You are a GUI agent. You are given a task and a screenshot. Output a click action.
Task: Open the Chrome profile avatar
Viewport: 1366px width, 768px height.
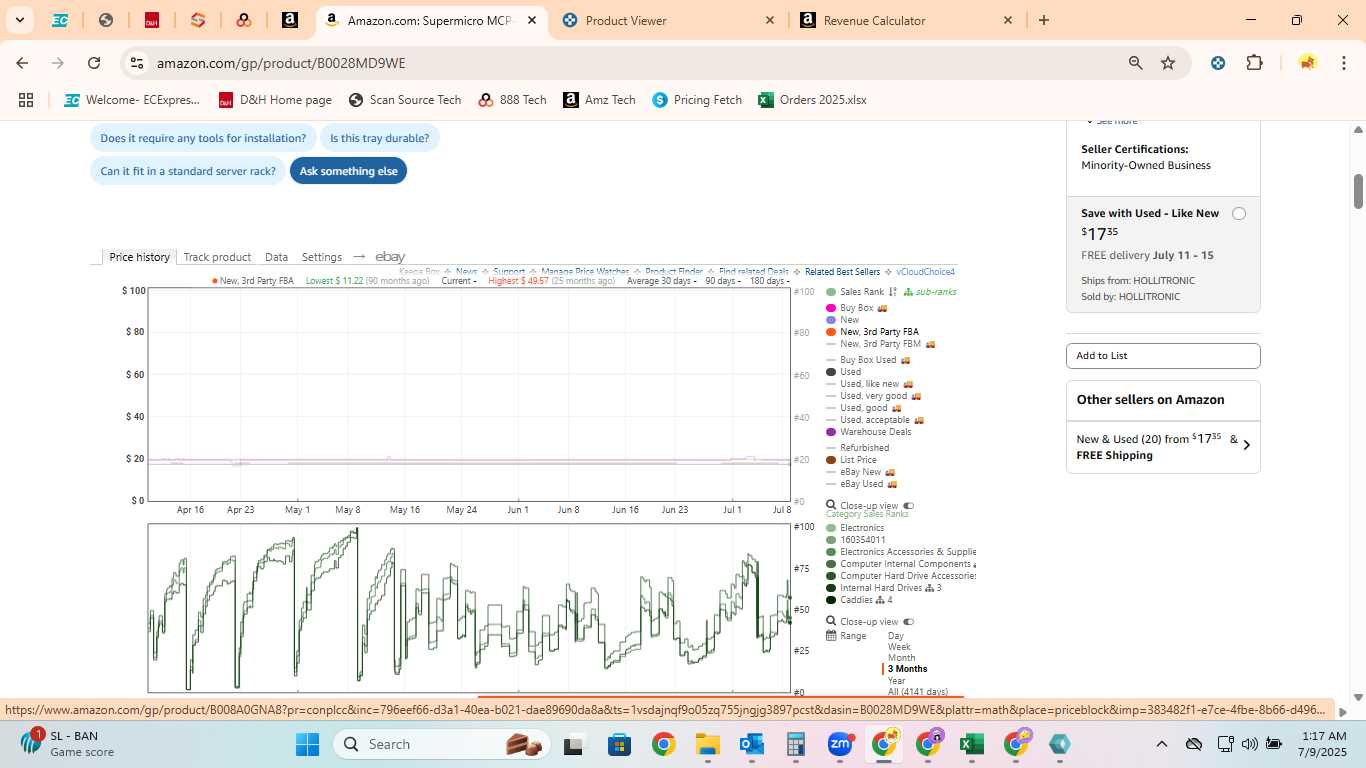pyautogui.click(x=1307, y=63)
